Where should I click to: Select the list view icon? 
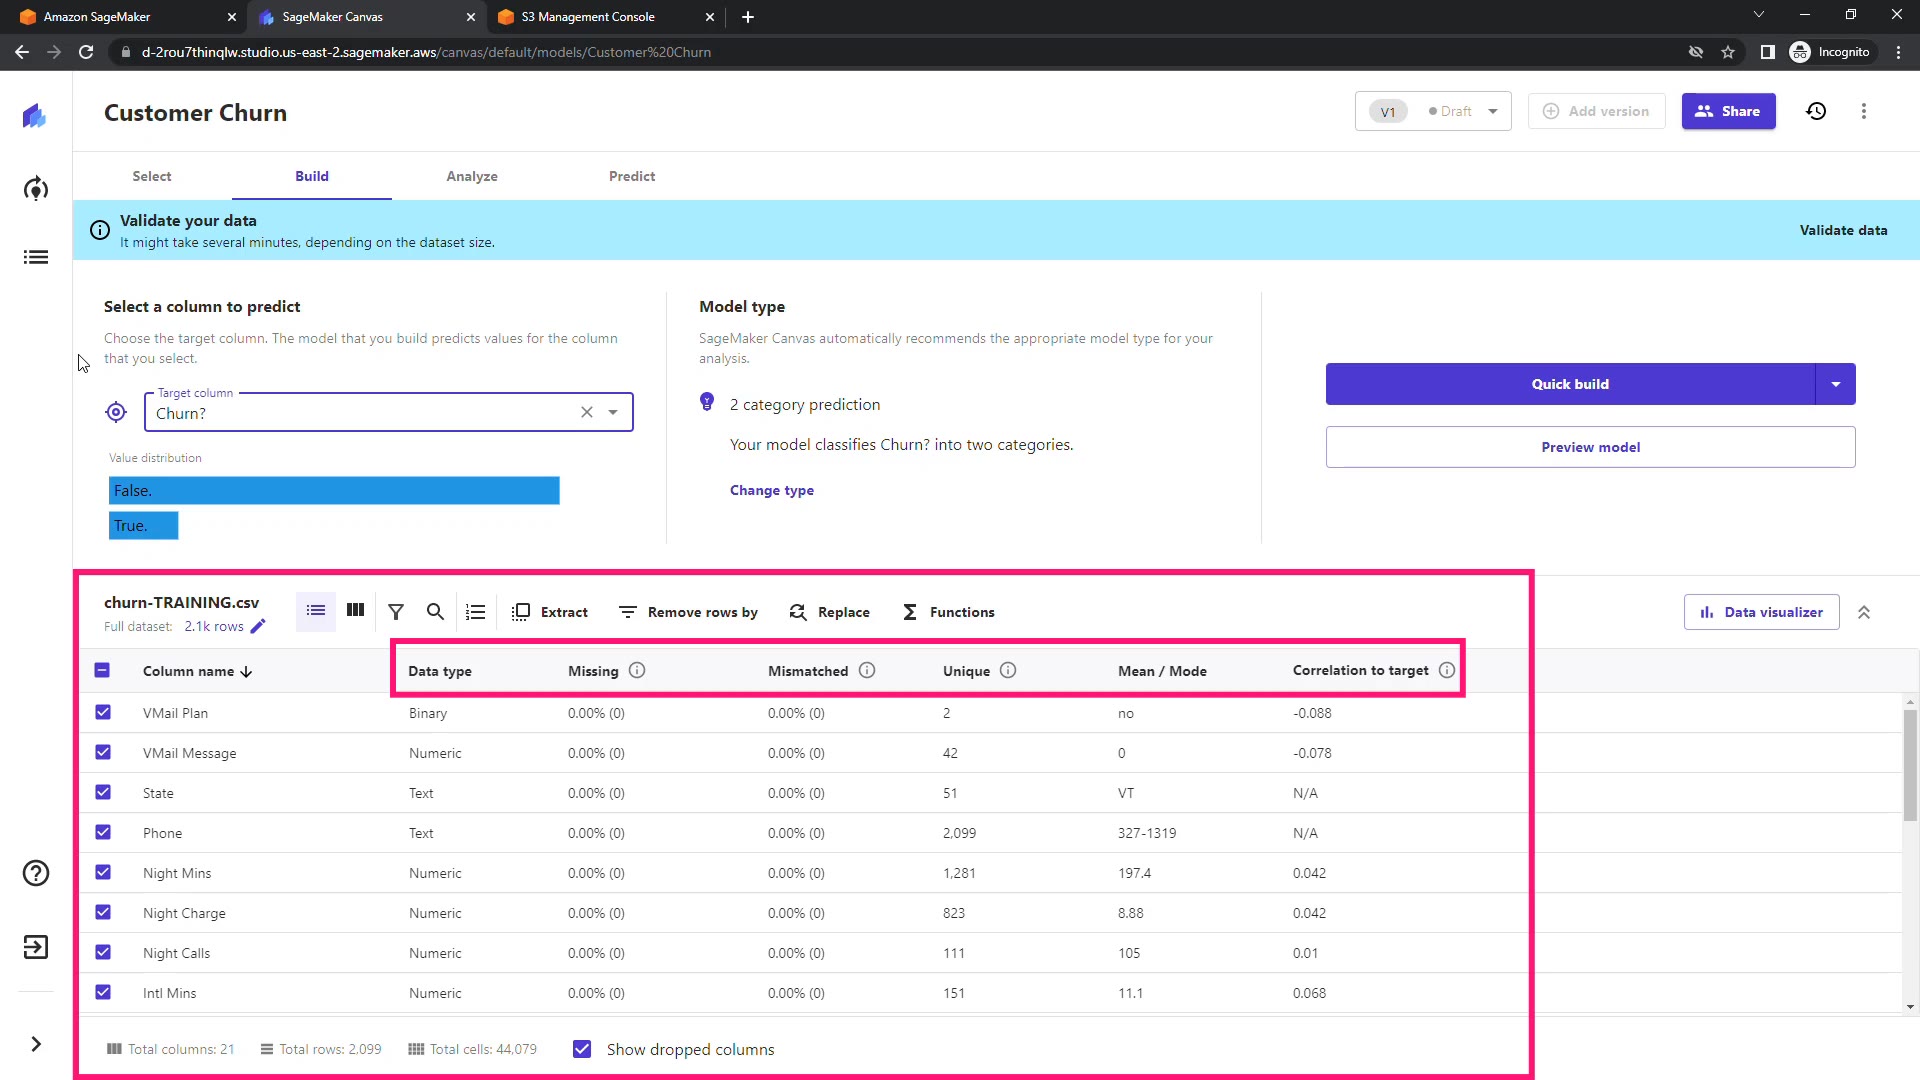pos(316,610)
